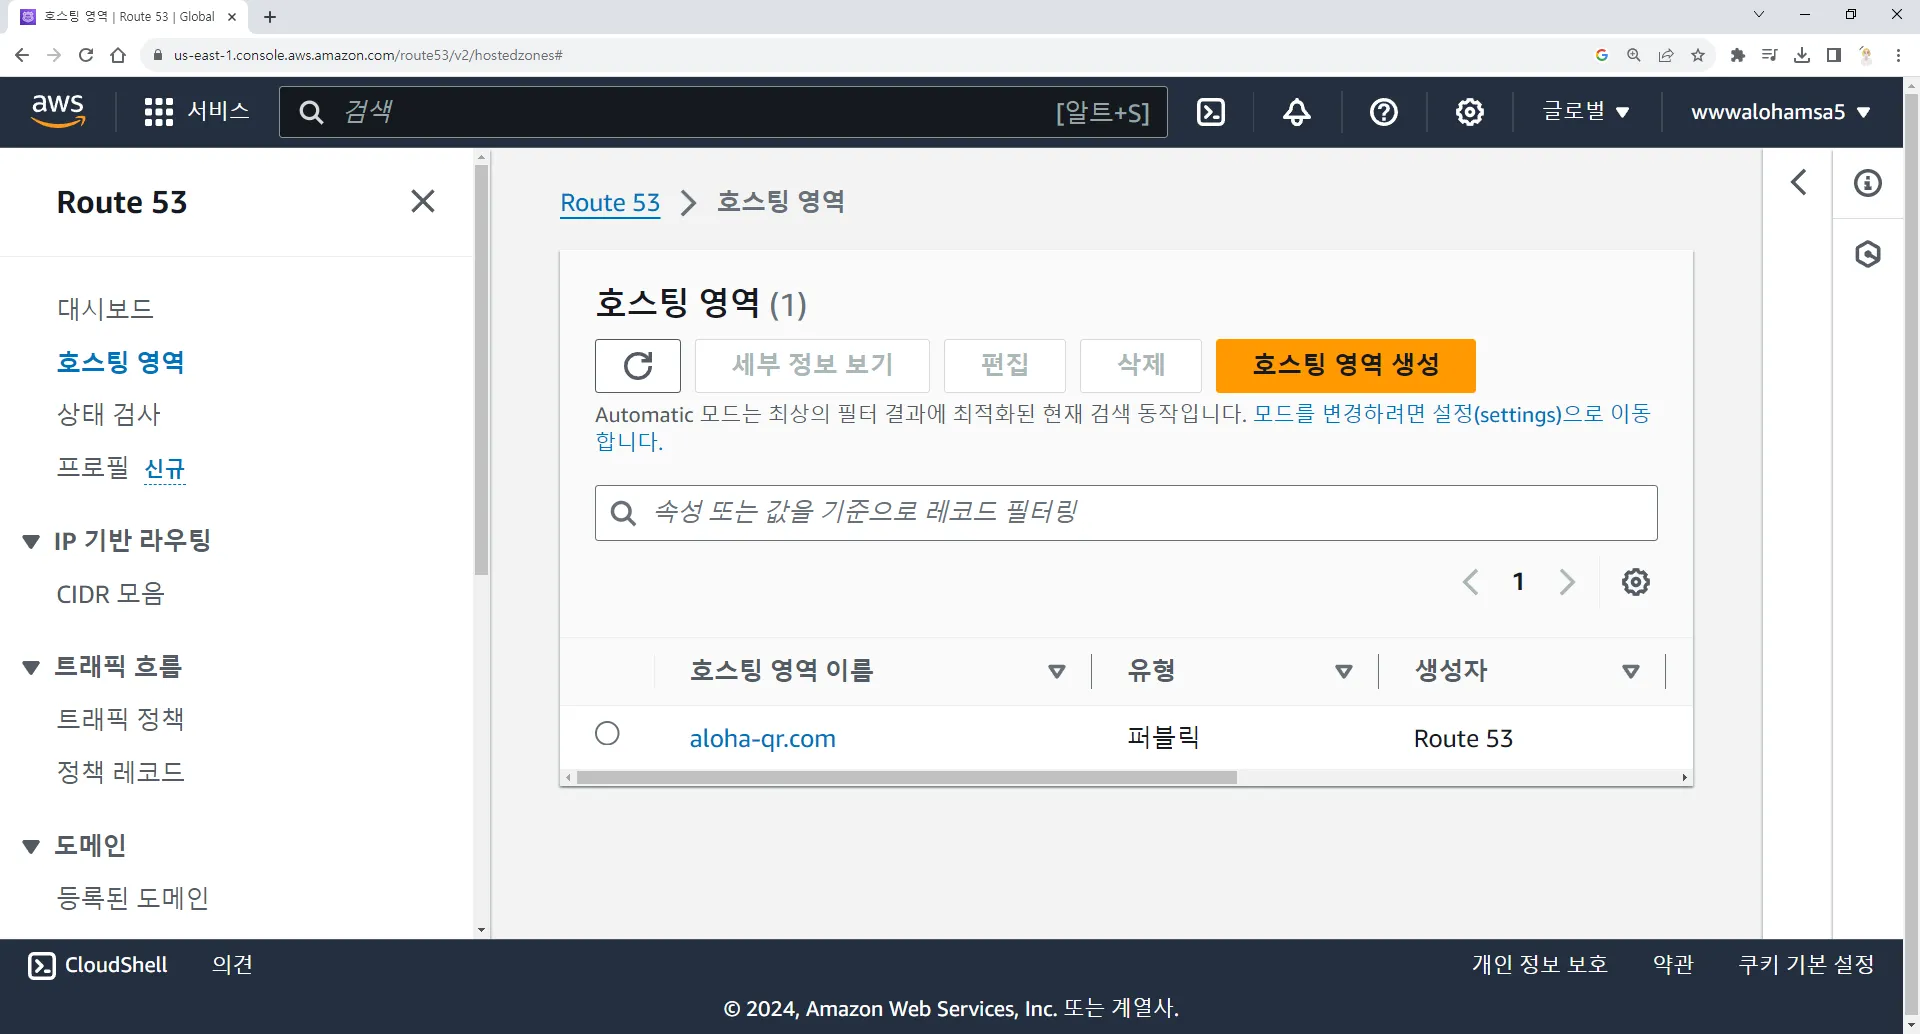1920x1034 pixels.
Task: Sort by 호스팅 영역 이름 column
Action: [x=1057, y=672]
